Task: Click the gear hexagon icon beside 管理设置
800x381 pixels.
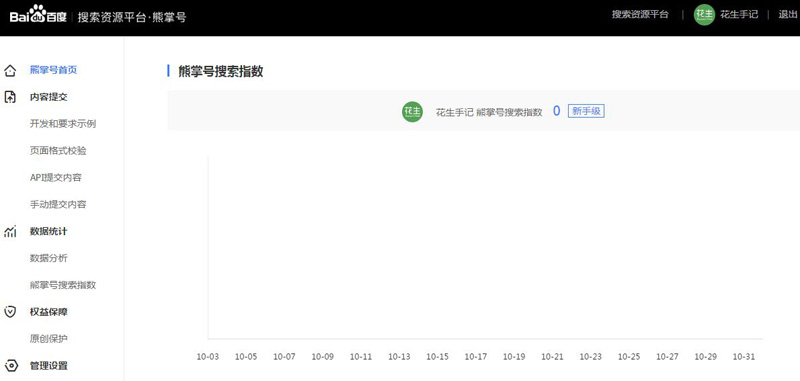Action: coord(10,366)
